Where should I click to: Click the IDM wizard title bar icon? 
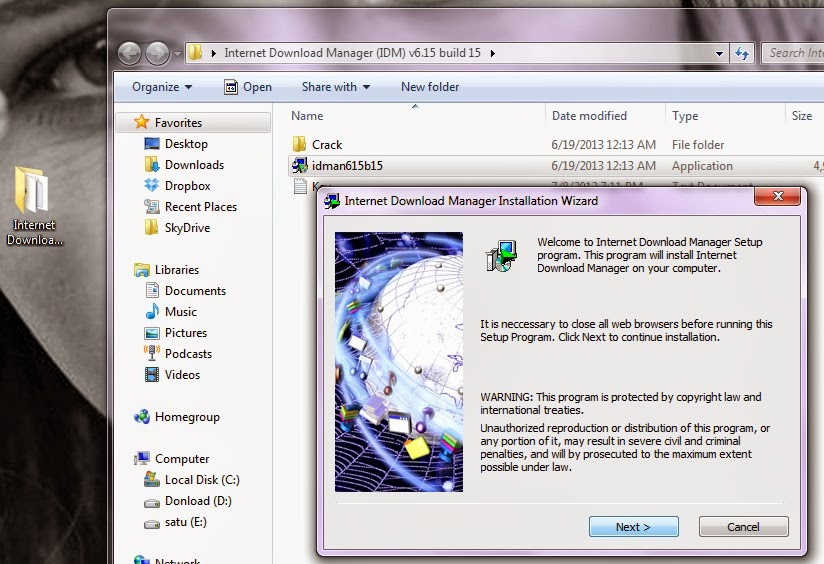pyautogui.click(x=332, y=201)
